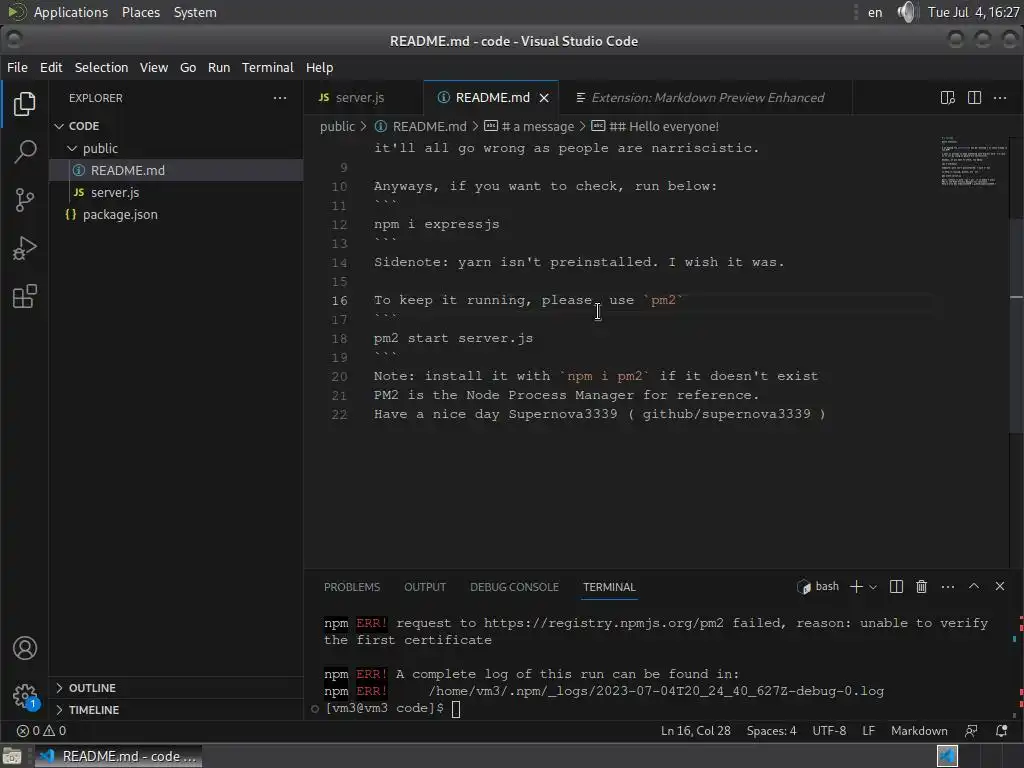
Task: Open editor more actions ellipsis
Action: click(x=1000, y=98)
